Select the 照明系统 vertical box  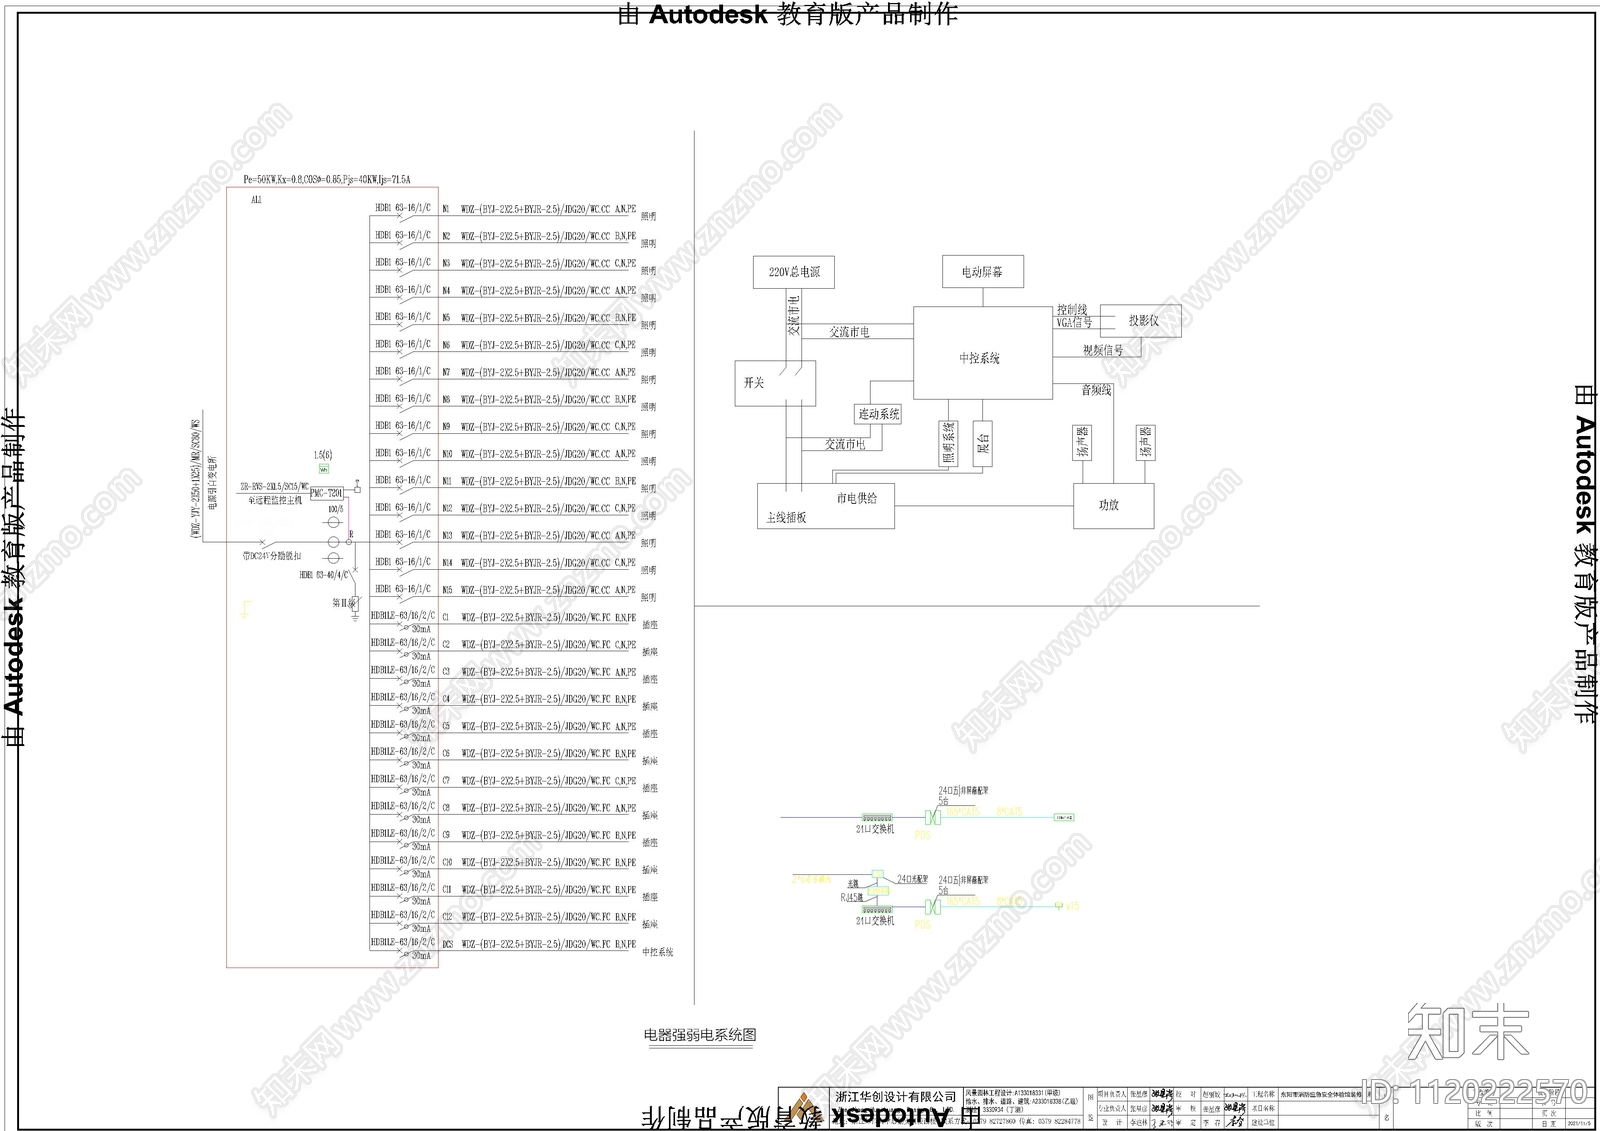[949, 442]
